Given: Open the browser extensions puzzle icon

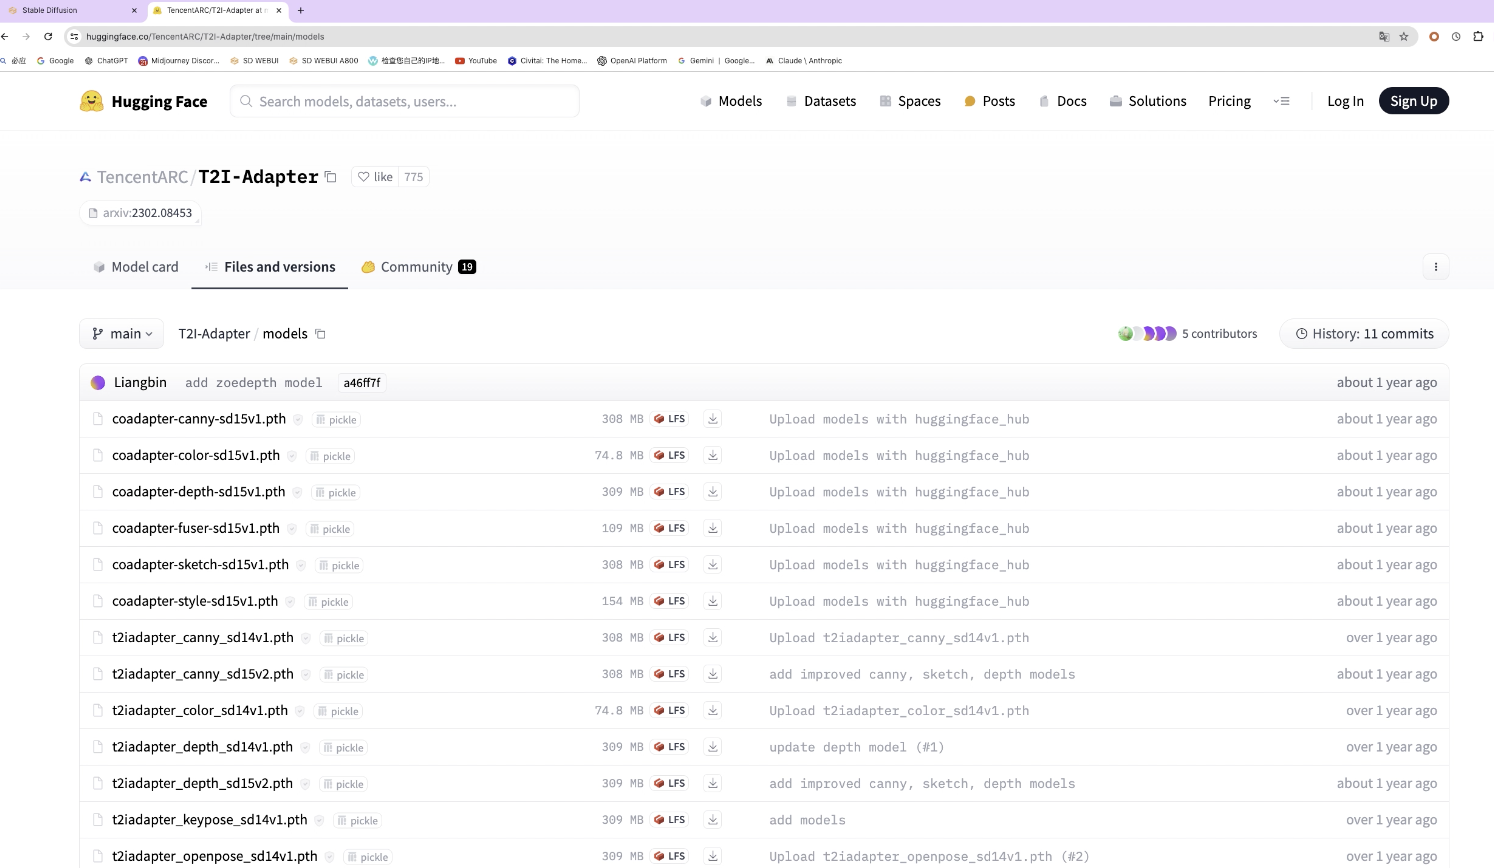Looking at the screenshot, I should pos(1478,36).
